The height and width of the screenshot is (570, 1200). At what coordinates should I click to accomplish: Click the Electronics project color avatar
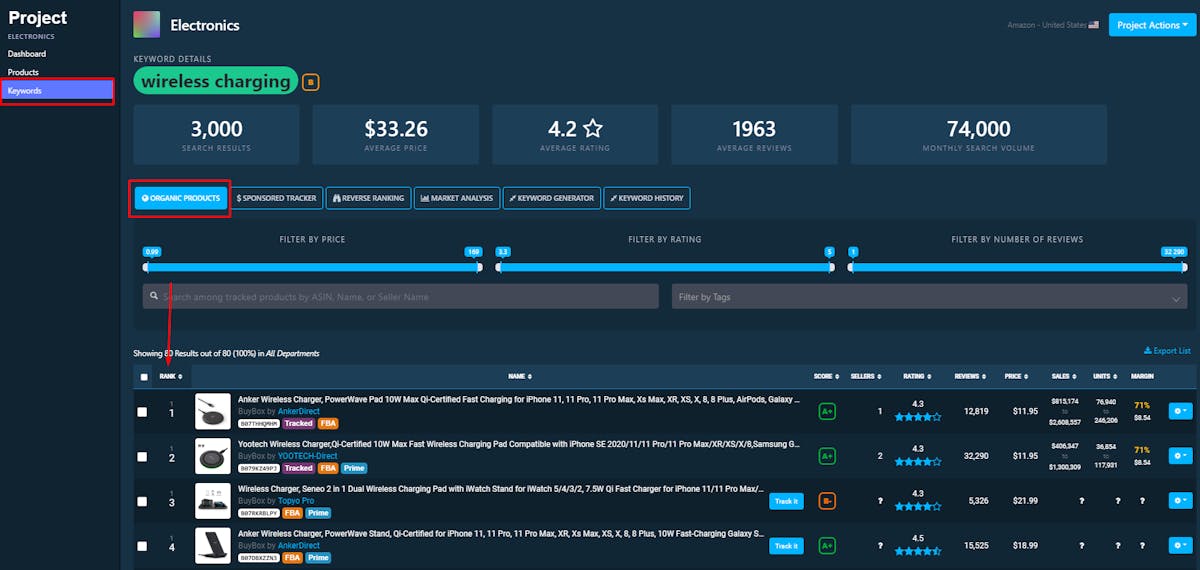146,25
